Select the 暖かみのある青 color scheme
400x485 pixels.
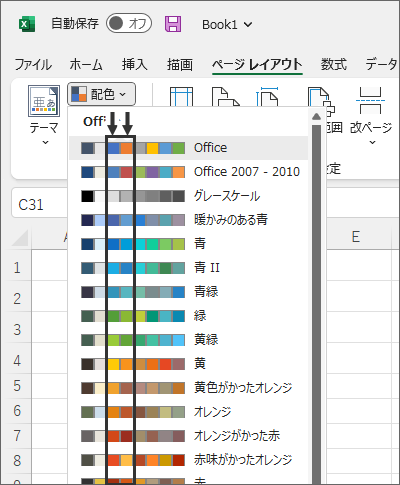click(188, 220)
